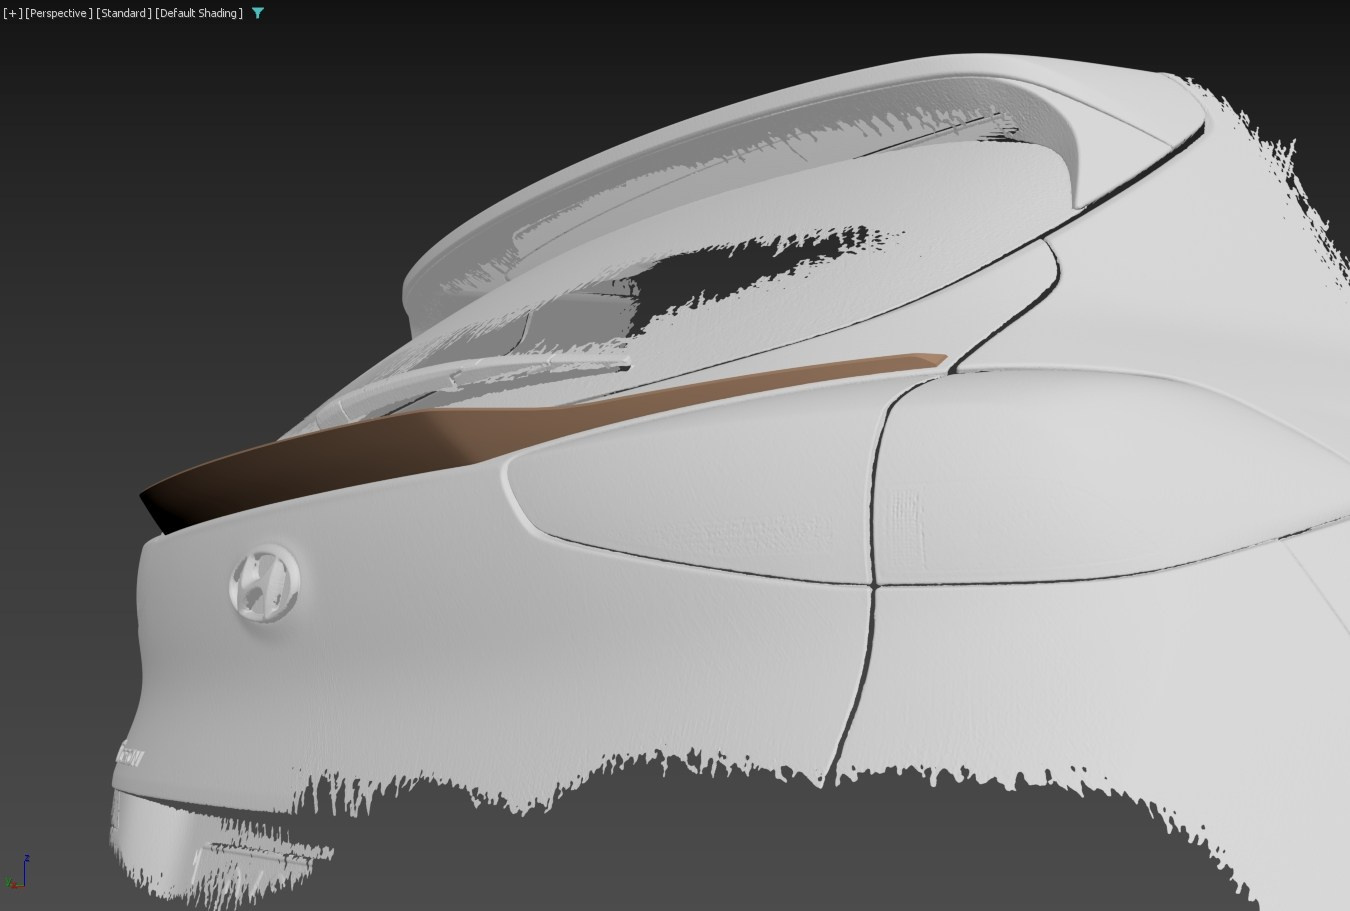Click the blue Z axis label
This screenshot has height=911, width=1350.
point(26,858)
